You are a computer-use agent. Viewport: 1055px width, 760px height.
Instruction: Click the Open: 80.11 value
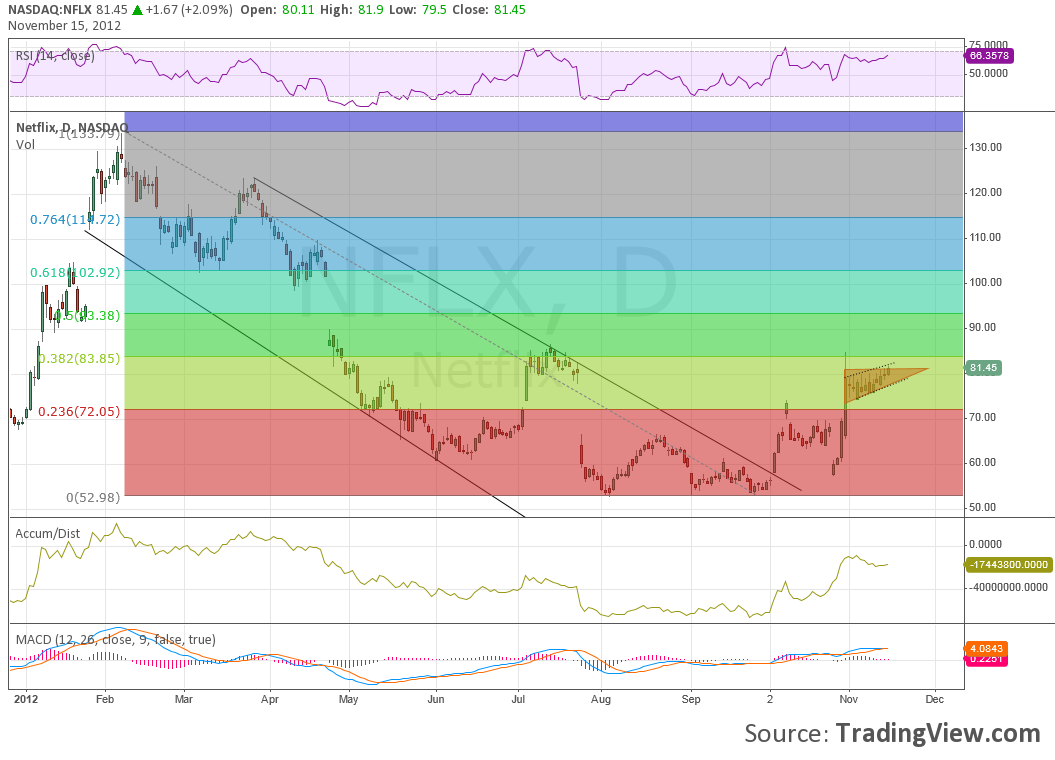click(278, 9)
